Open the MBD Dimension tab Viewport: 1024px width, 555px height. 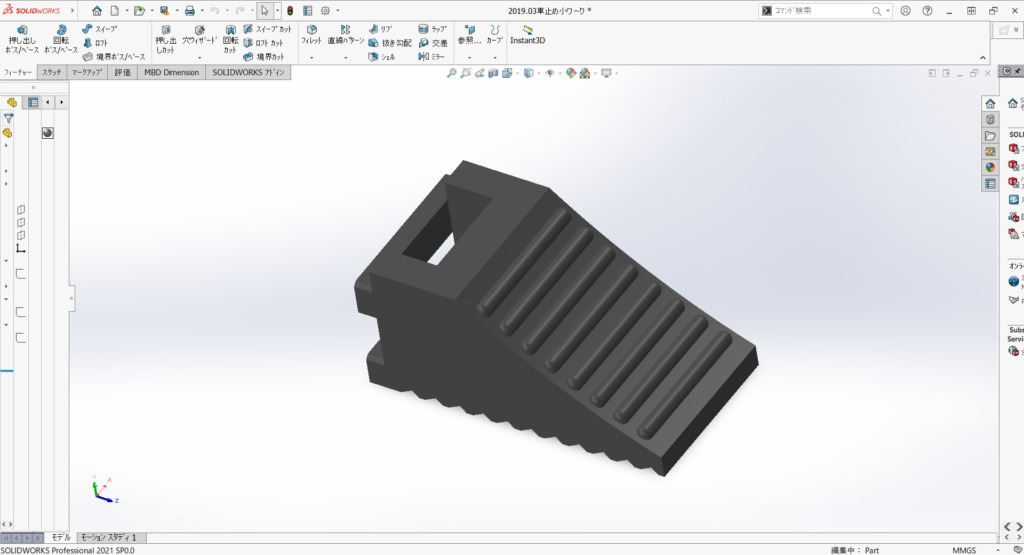[171, 73]
